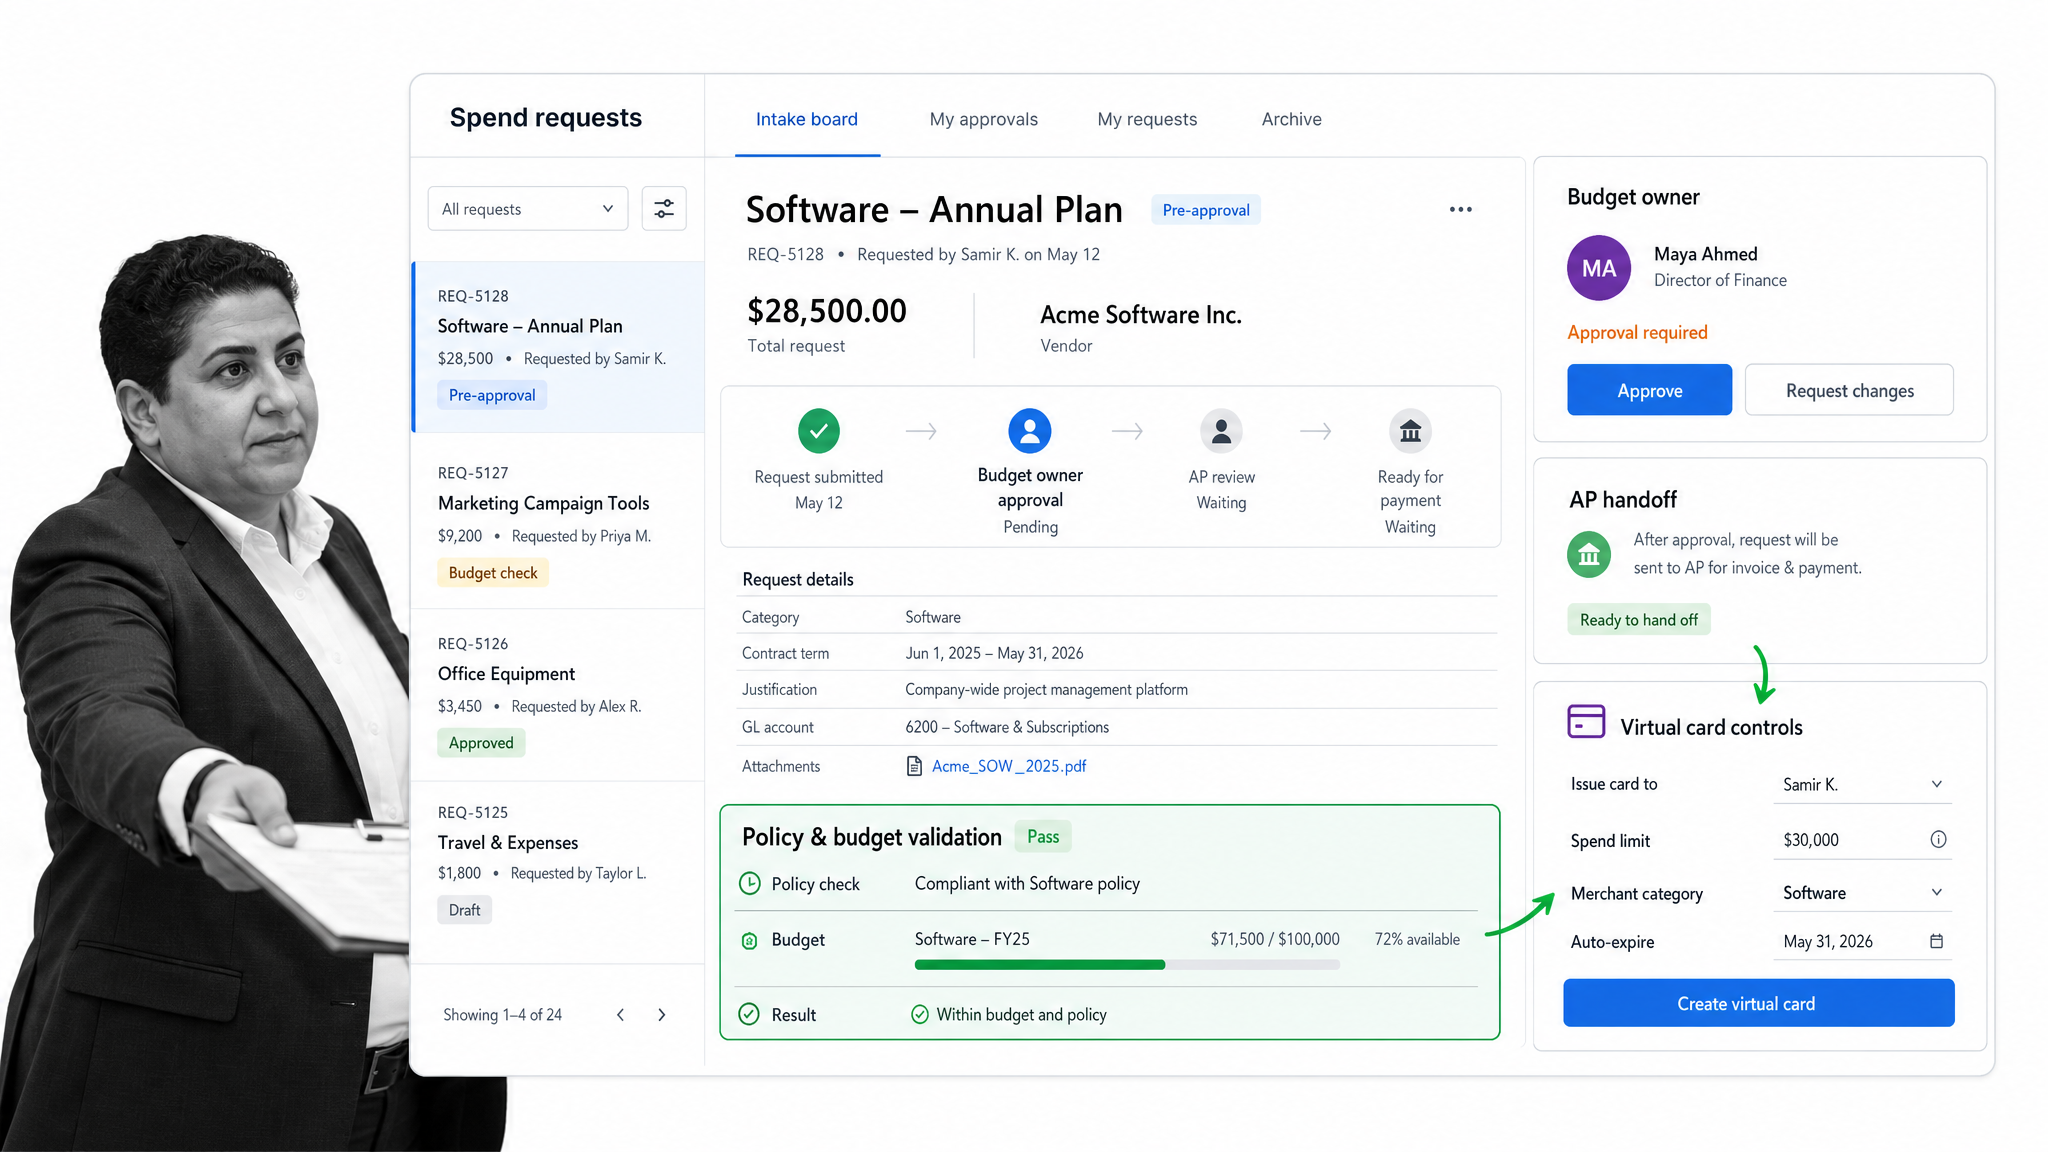
Task: Click the Ready to hand off badge
Action: [1638, 620]
